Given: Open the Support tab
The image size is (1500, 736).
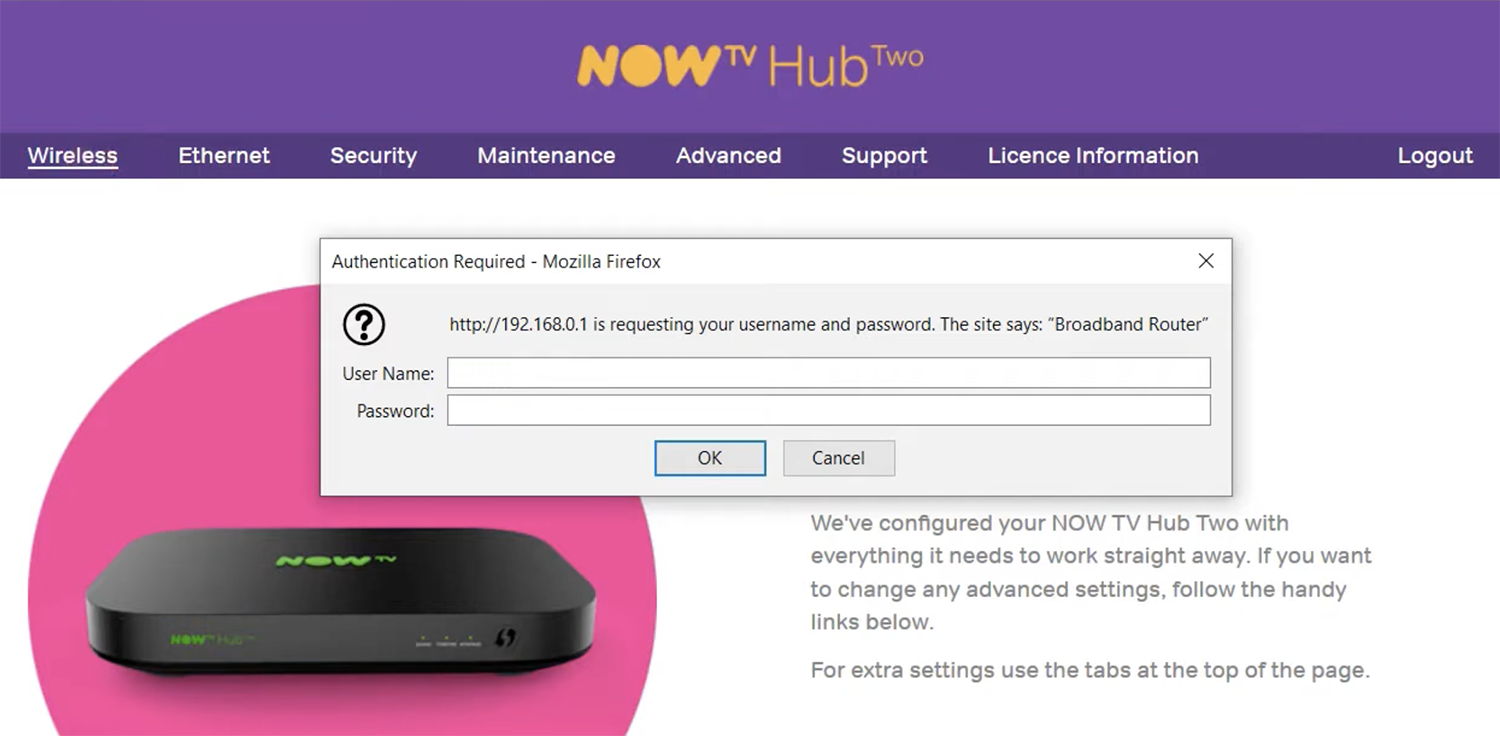Looking at the screenshot, I should click(884, 156).
